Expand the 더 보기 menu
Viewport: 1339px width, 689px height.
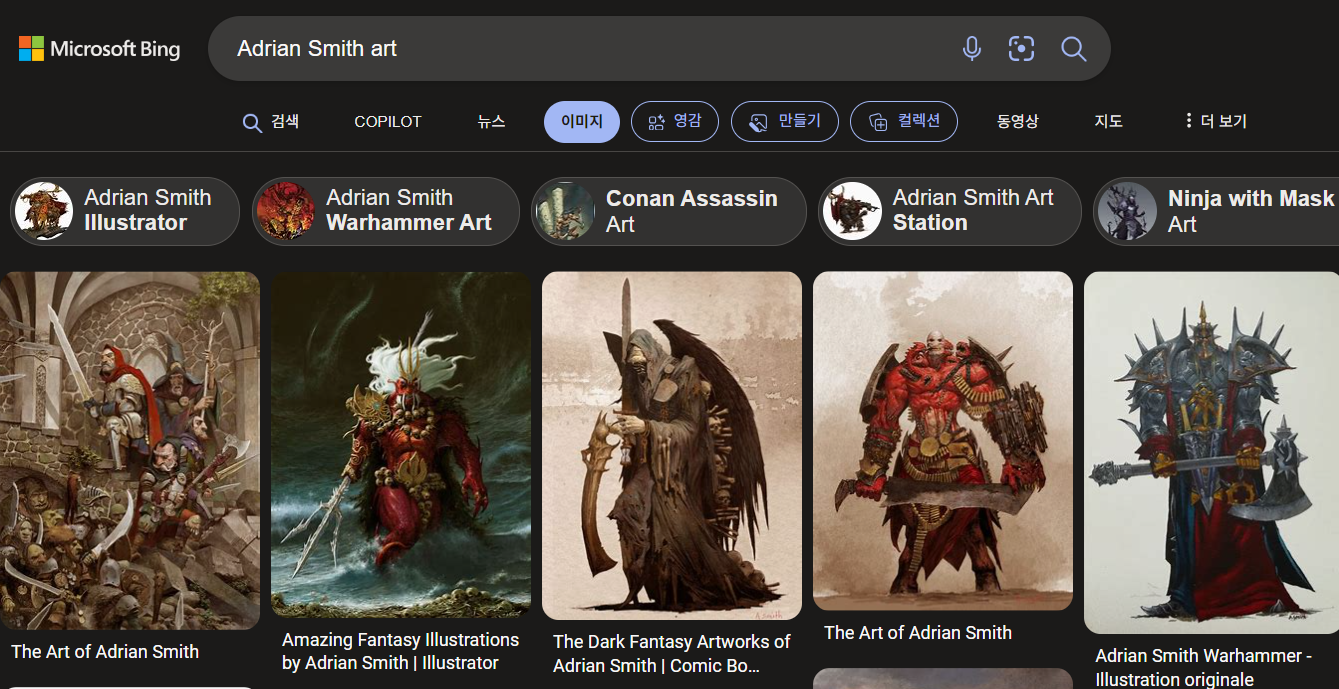click(1215, 122)
